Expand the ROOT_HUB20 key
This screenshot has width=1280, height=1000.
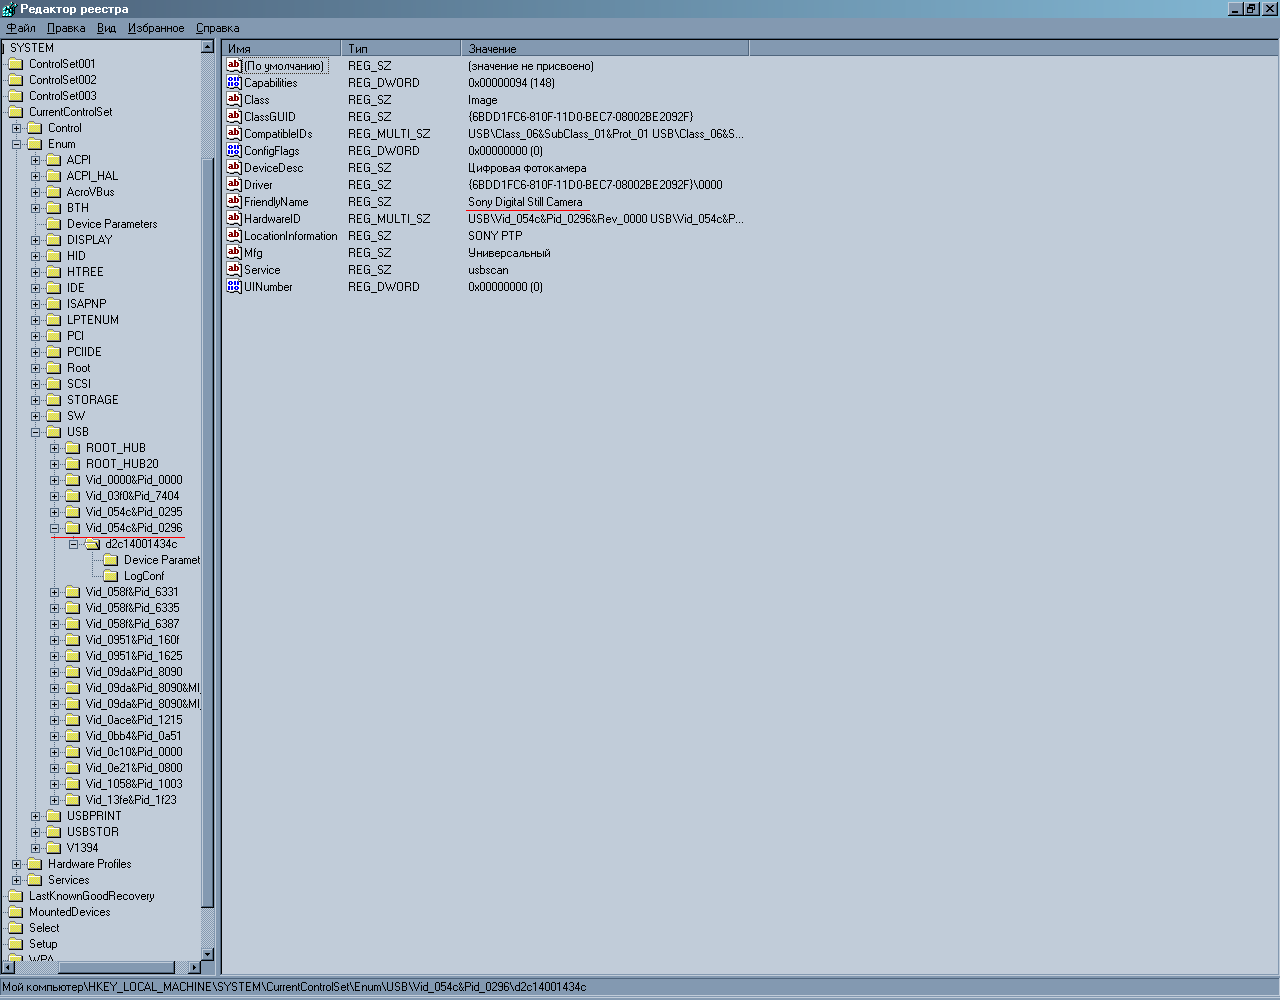coord(55,464)
